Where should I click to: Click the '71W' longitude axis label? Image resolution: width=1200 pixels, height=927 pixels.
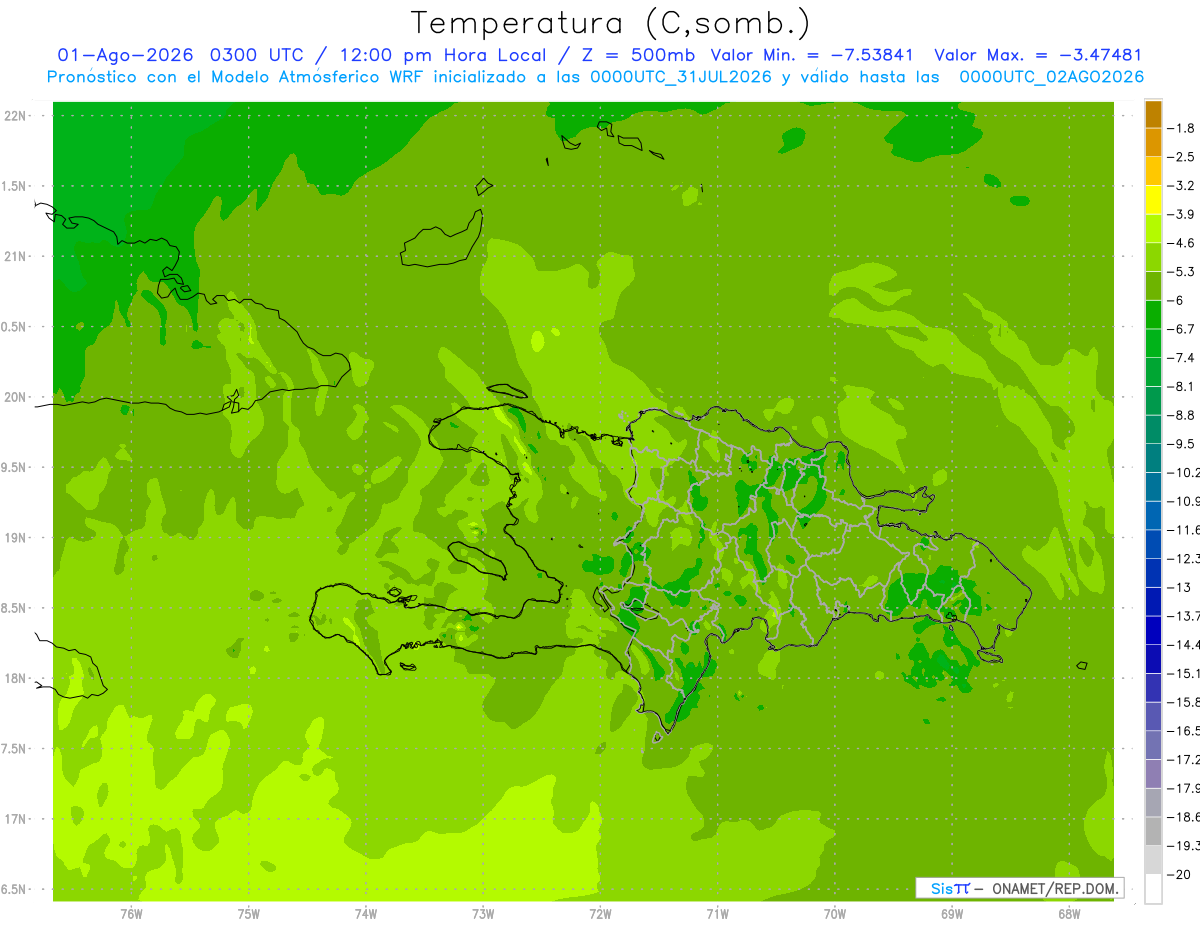[717, 914]
